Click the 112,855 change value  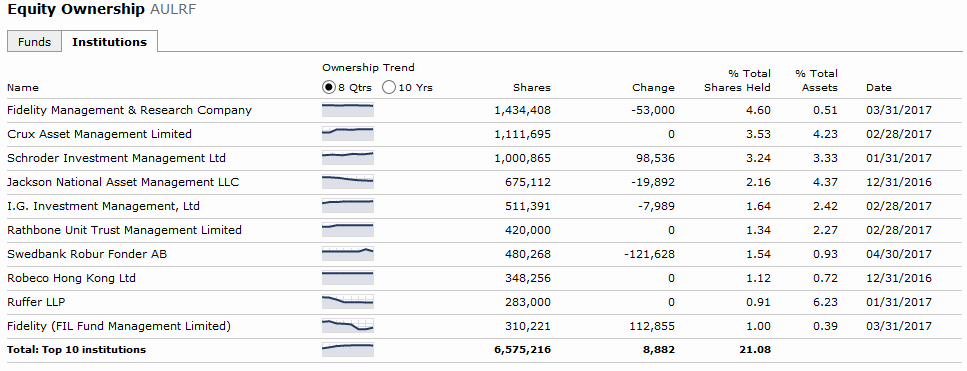(x=653, y=327)
